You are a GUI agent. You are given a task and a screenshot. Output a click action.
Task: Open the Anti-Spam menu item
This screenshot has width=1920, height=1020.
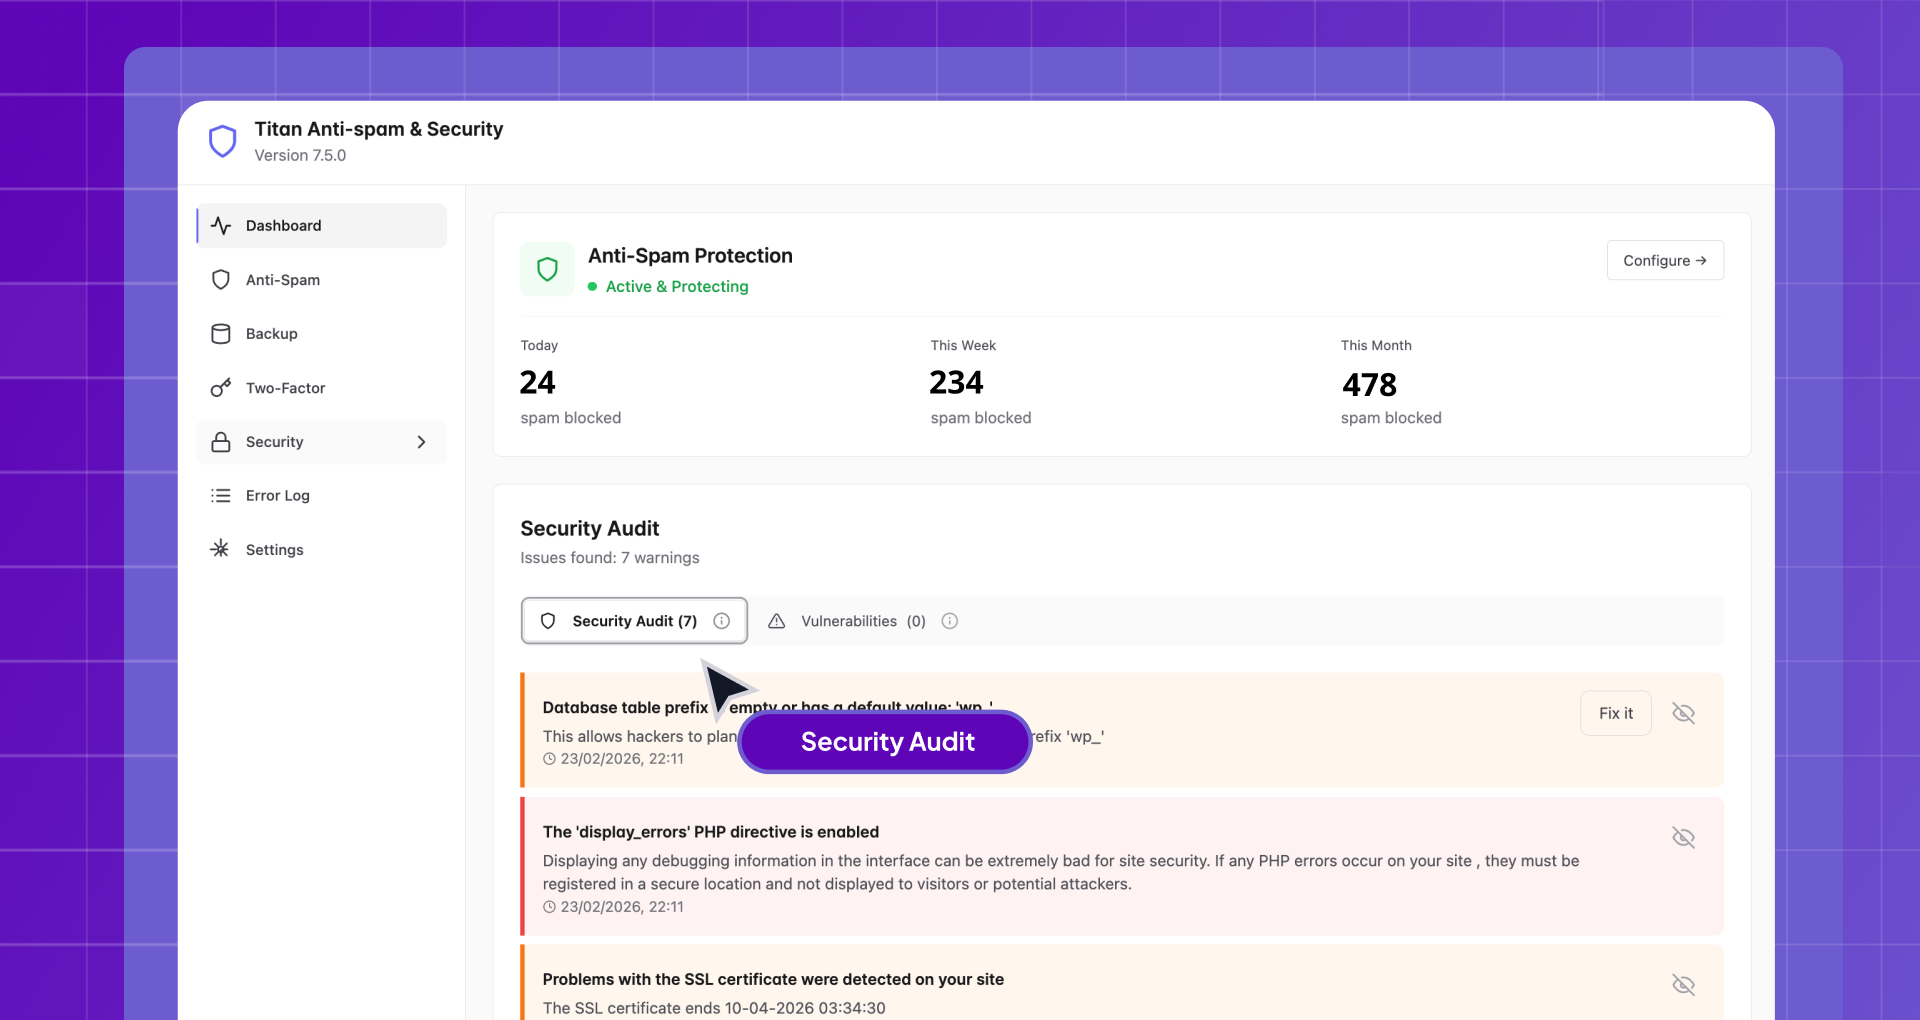pyautogui.click(x=283, y=280)
